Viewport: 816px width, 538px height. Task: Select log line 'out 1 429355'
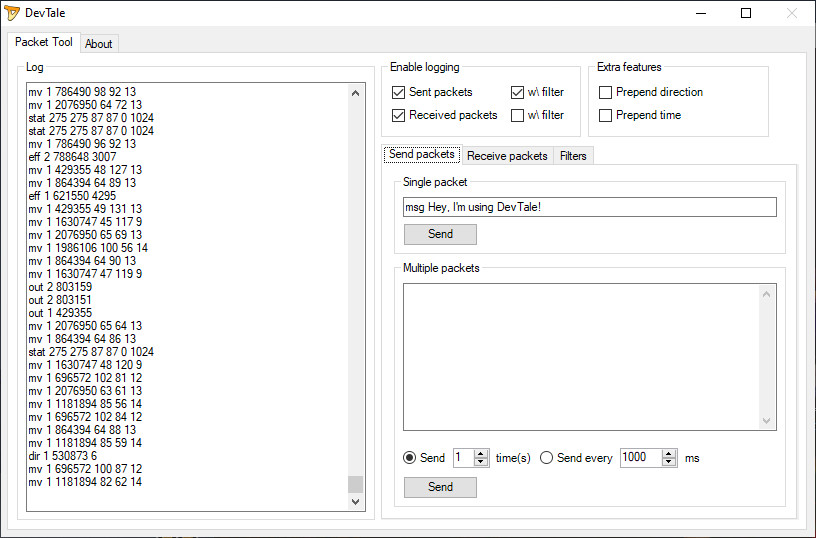(60, 313)
